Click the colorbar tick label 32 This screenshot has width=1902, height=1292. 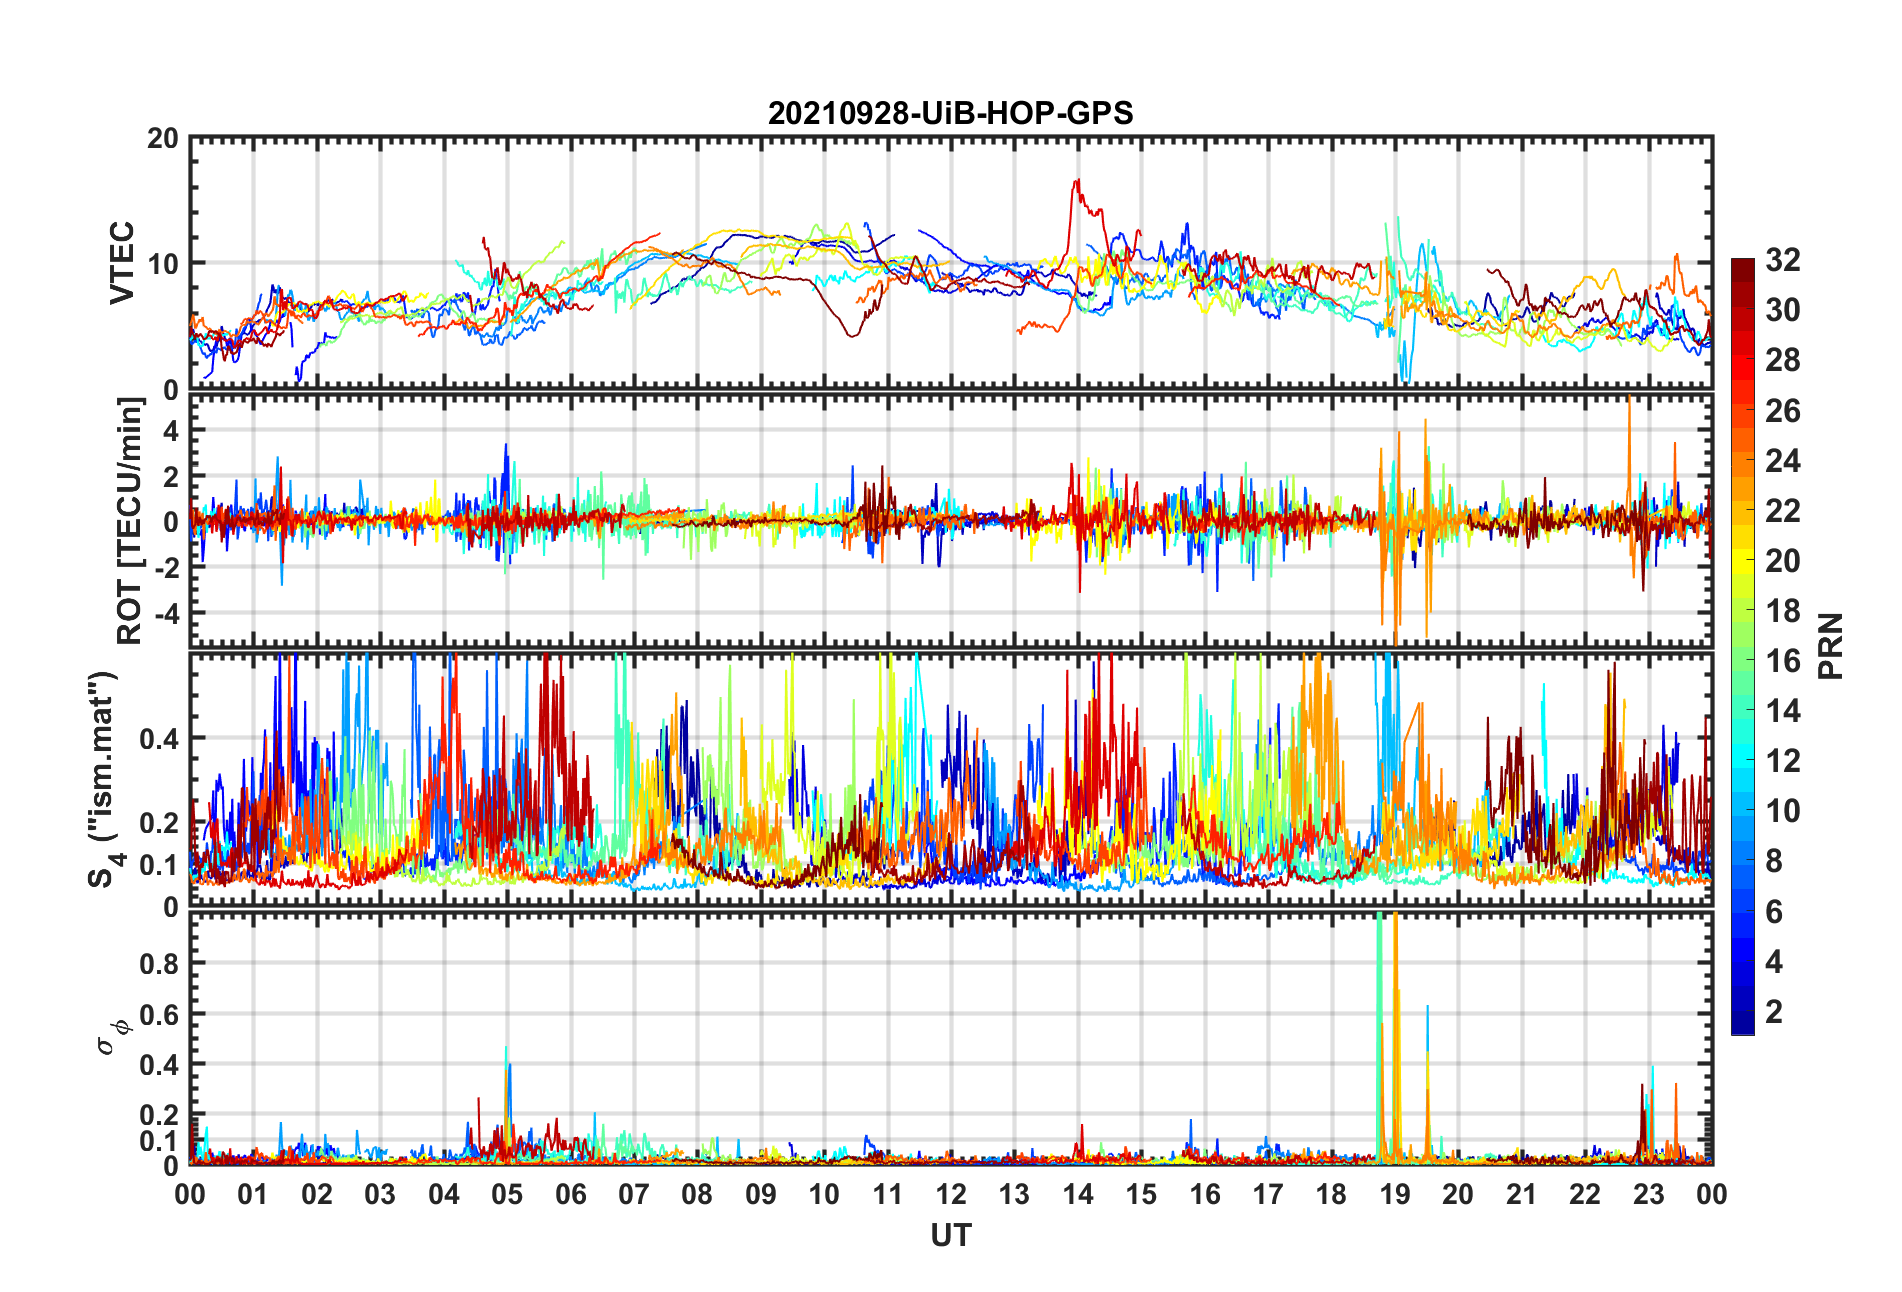pyautogui.click(x=1782, y=260)
